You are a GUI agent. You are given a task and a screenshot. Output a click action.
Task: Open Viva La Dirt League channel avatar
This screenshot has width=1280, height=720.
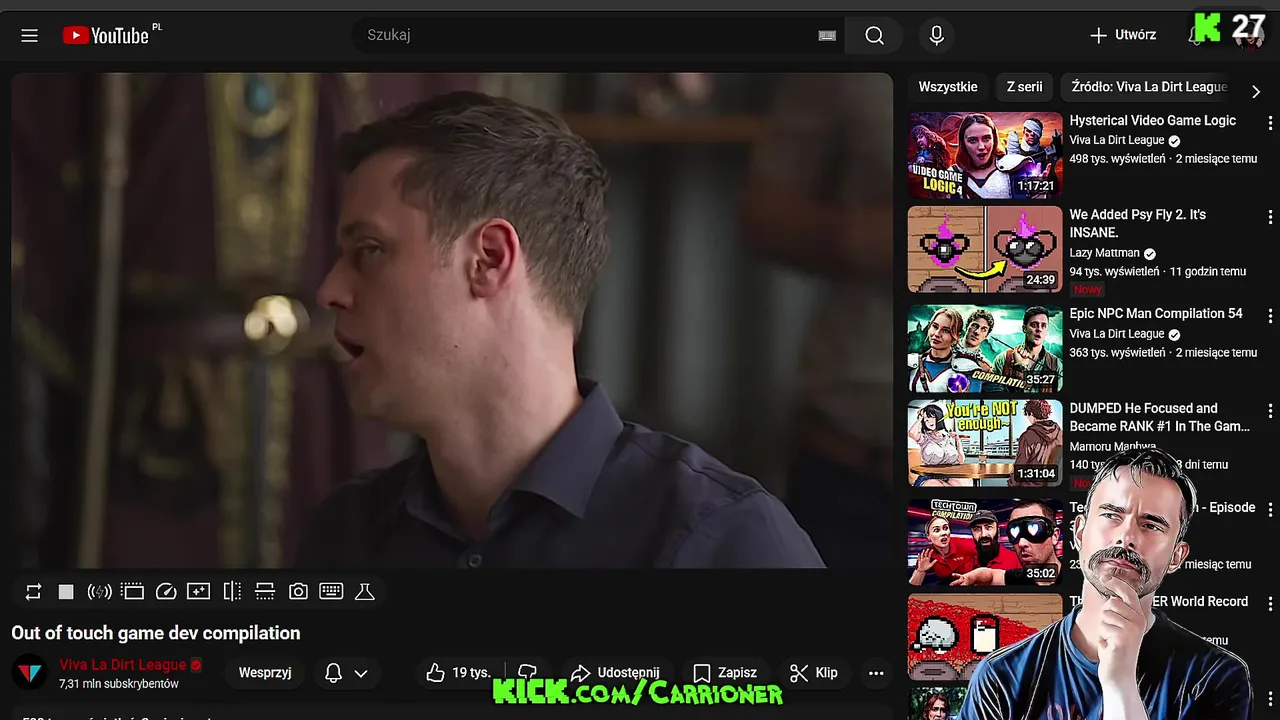[x=31, y=674]
